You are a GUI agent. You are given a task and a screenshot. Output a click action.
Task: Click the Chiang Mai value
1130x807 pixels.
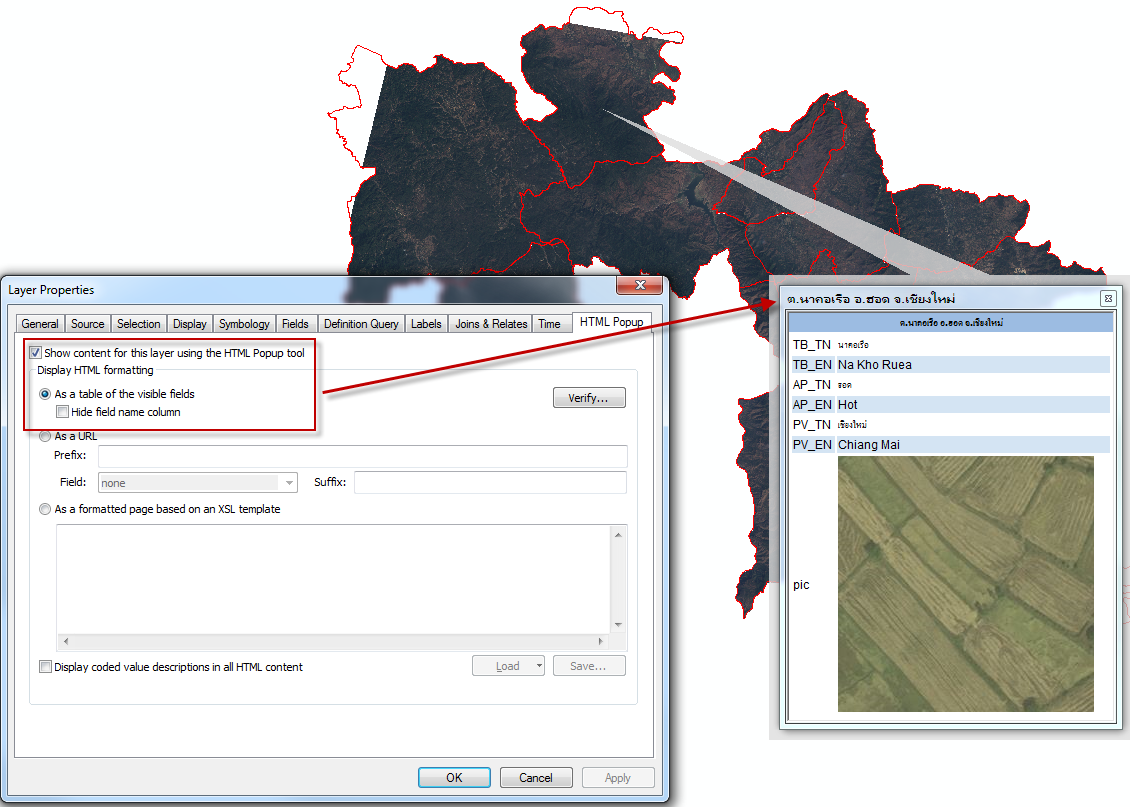(868, 445)
